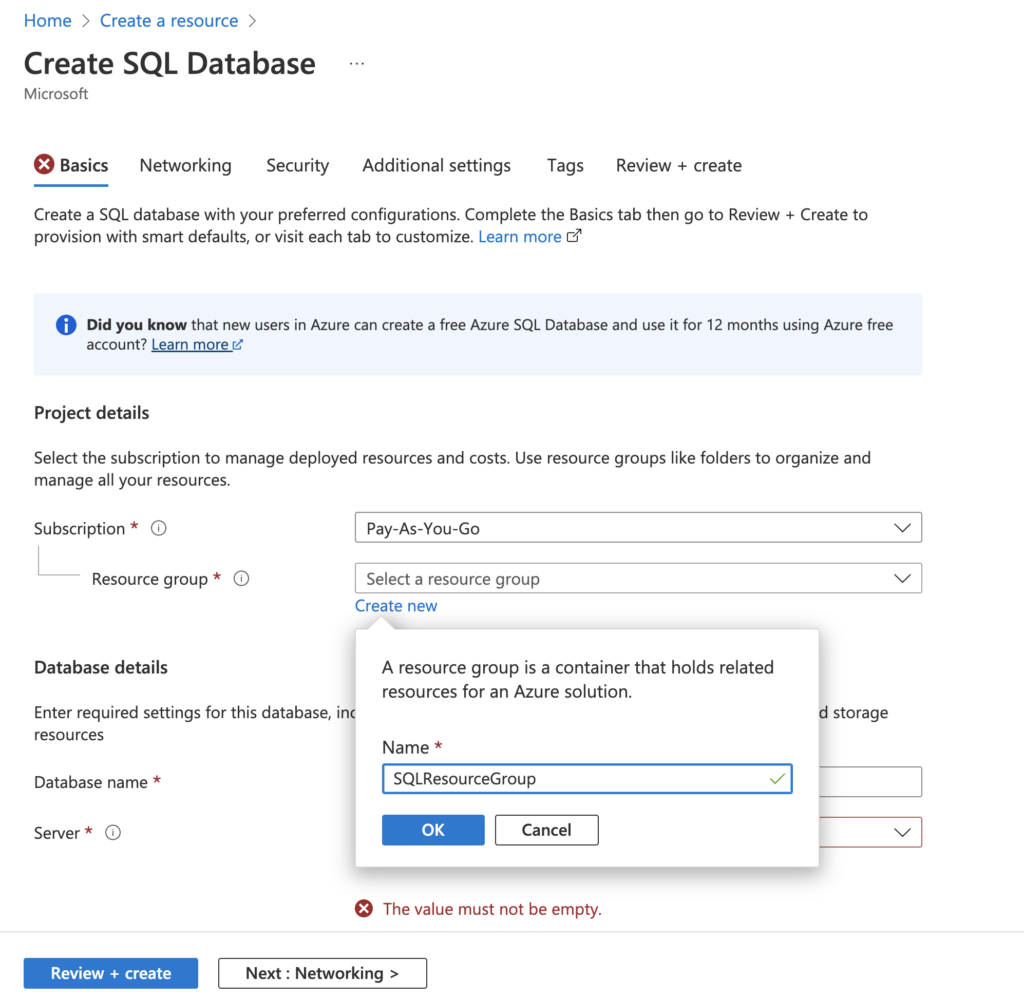The width and height of the screenshot is (1024, 1000).
Task: Cancel the resource group creation
Action: (546, 829)
